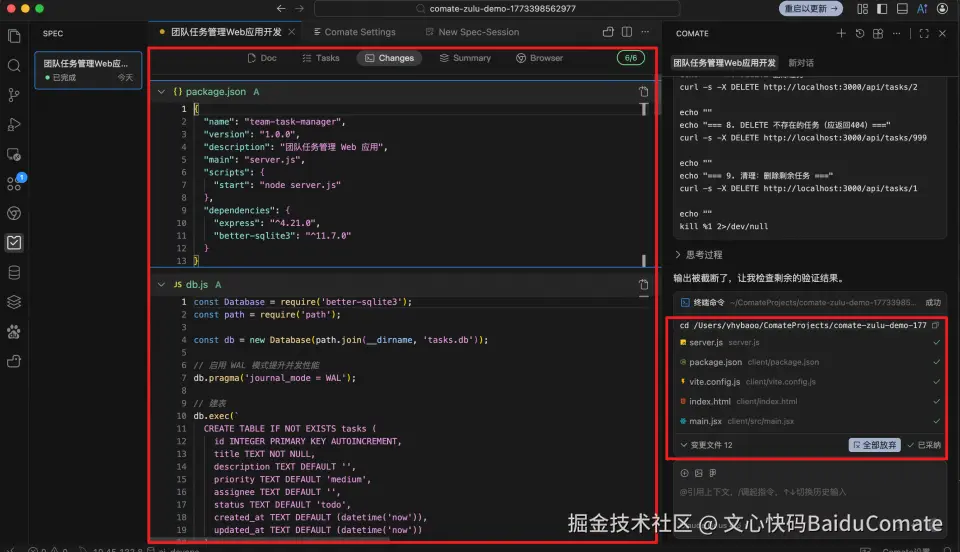Switch to the Tasks tab
This screenshot has width=960, height=552.
(x=320, y=58)
